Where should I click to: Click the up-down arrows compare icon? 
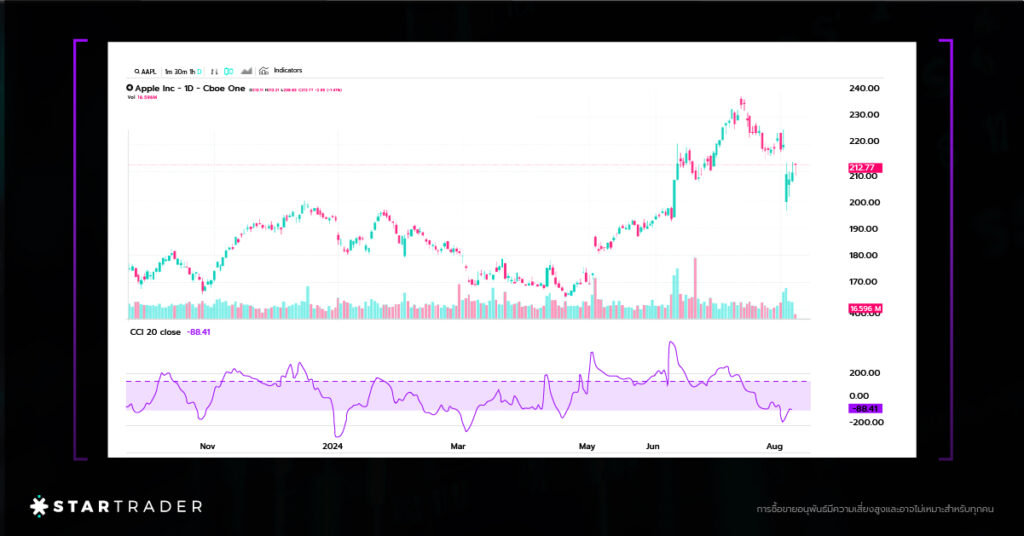(214, 71)
